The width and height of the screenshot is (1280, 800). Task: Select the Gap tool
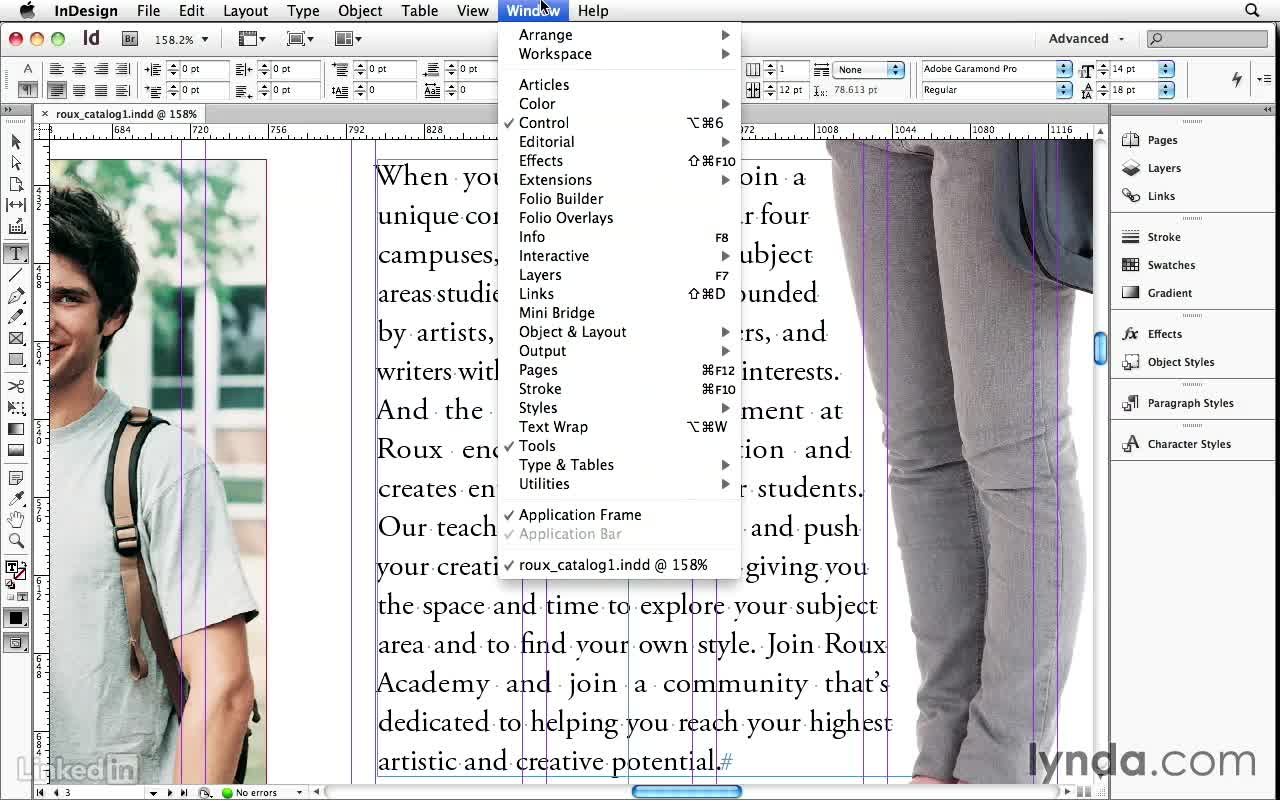pos(16,205)
